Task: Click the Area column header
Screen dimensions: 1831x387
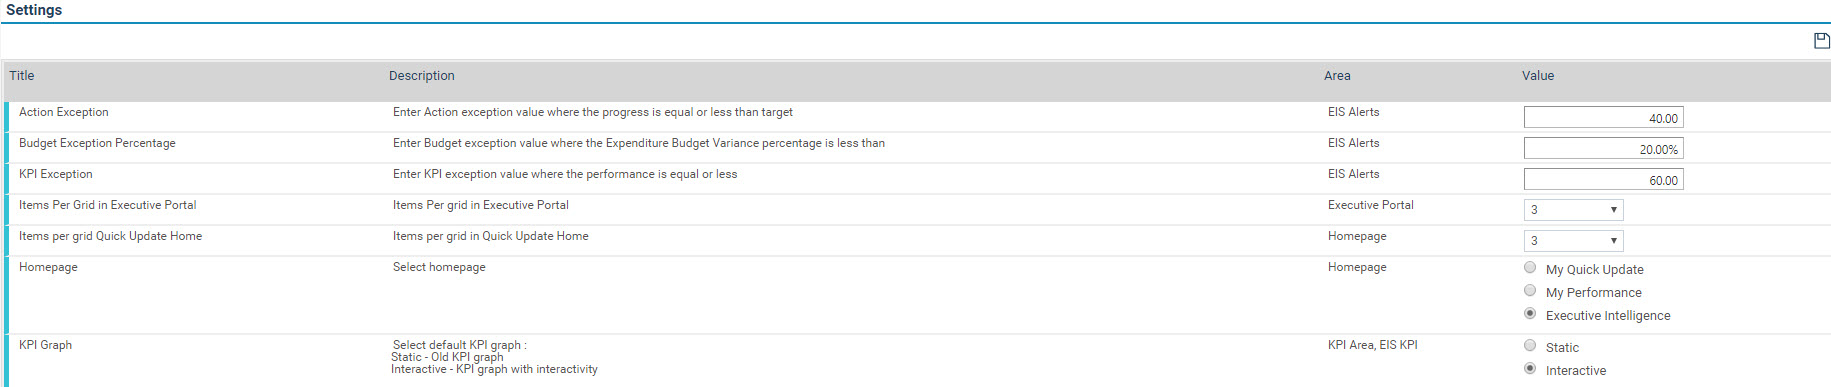Action: tap(1337, 76)
